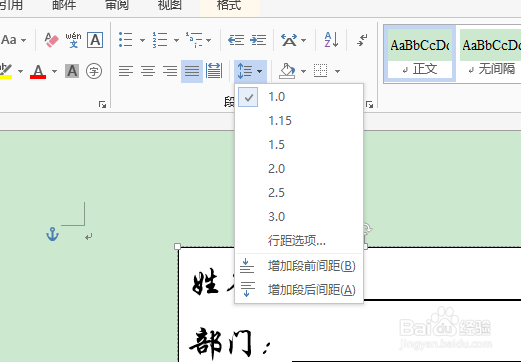Apply red font color
Image resolution: width=521 pixels, height=362 pixels.
38,71
